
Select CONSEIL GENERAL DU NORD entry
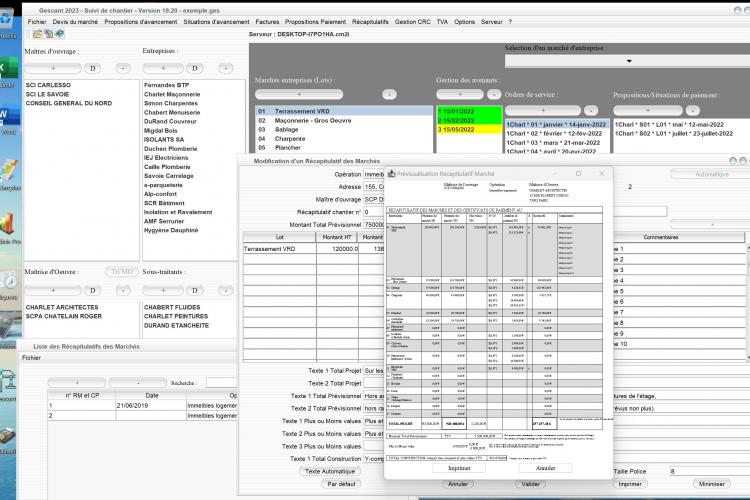69,103
